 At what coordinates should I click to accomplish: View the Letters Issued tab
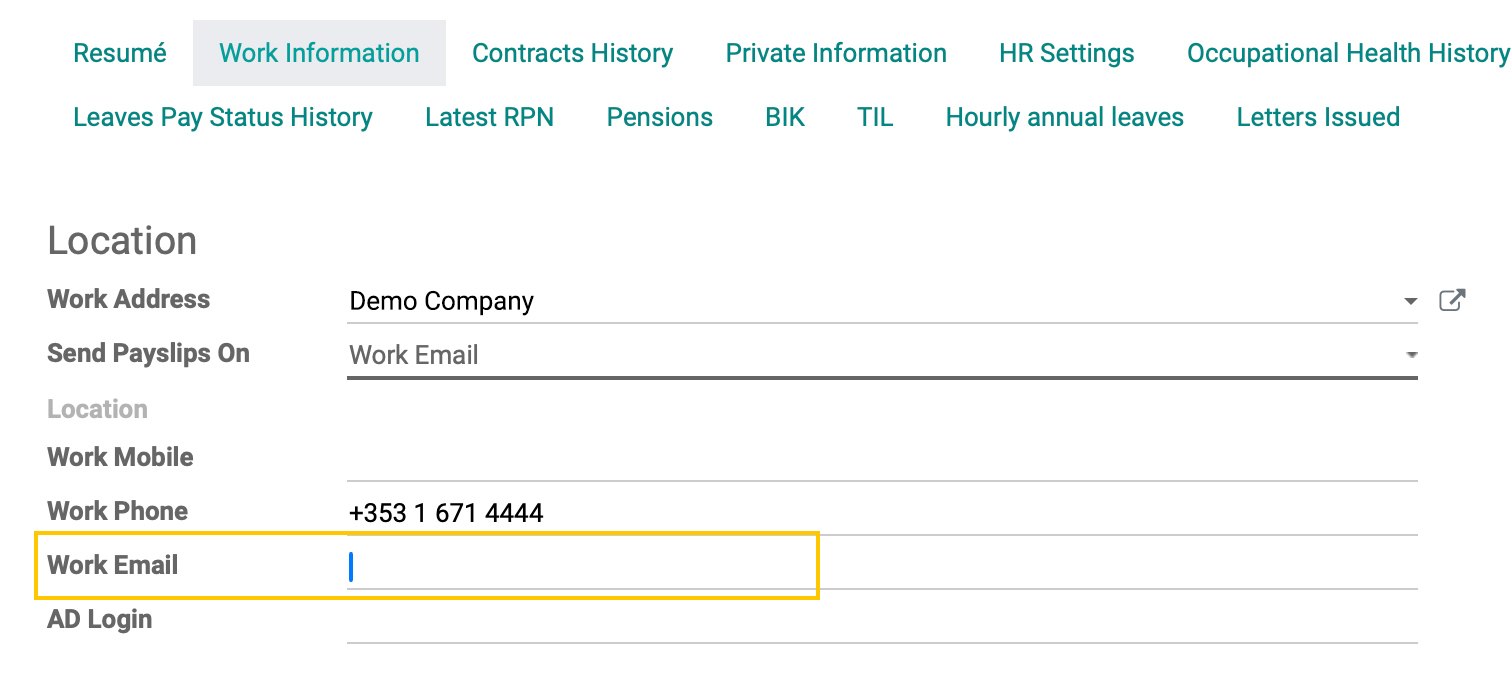point(1317,117)
